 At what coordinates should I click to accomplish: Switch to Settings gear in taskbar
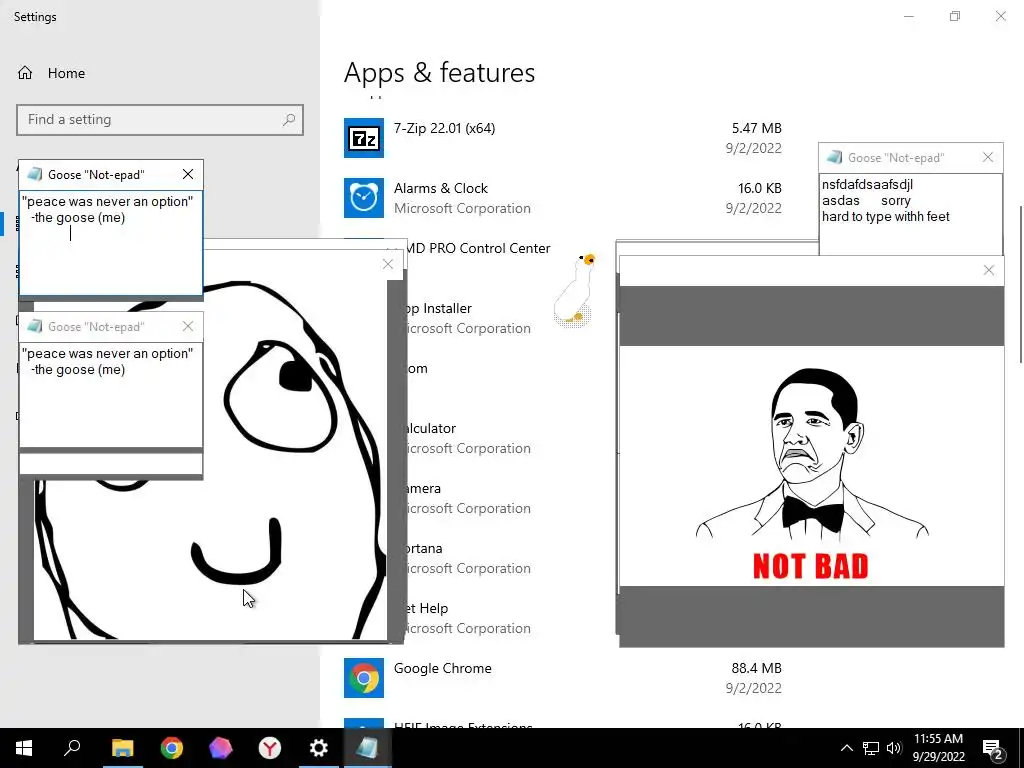[319, 748]
